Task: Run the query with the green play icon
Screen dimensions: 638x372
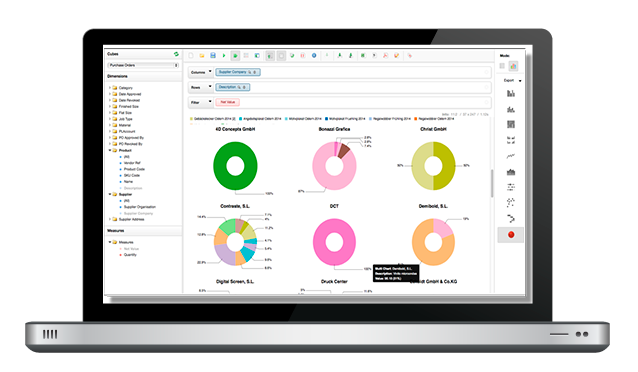Action: [224, 55]
